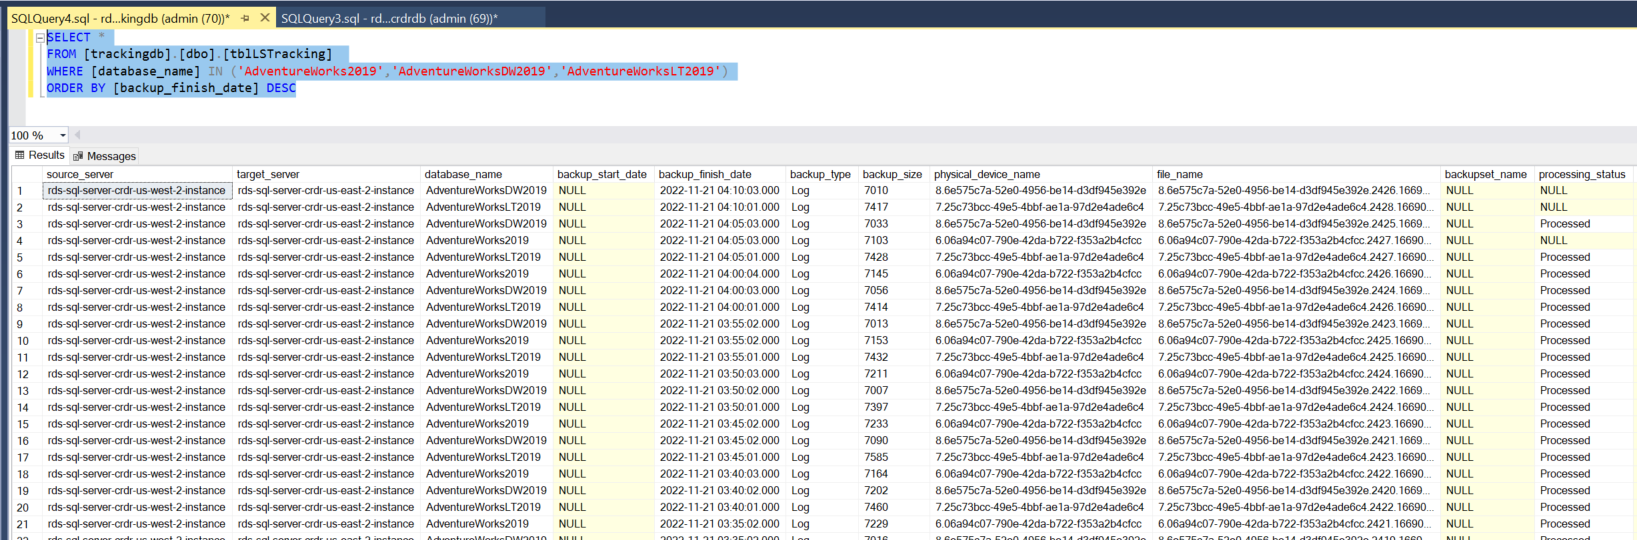Click the source_server column header
The height and width of the screenshot is (540, 1637).
pyautogui.click(x=138, y=174)
